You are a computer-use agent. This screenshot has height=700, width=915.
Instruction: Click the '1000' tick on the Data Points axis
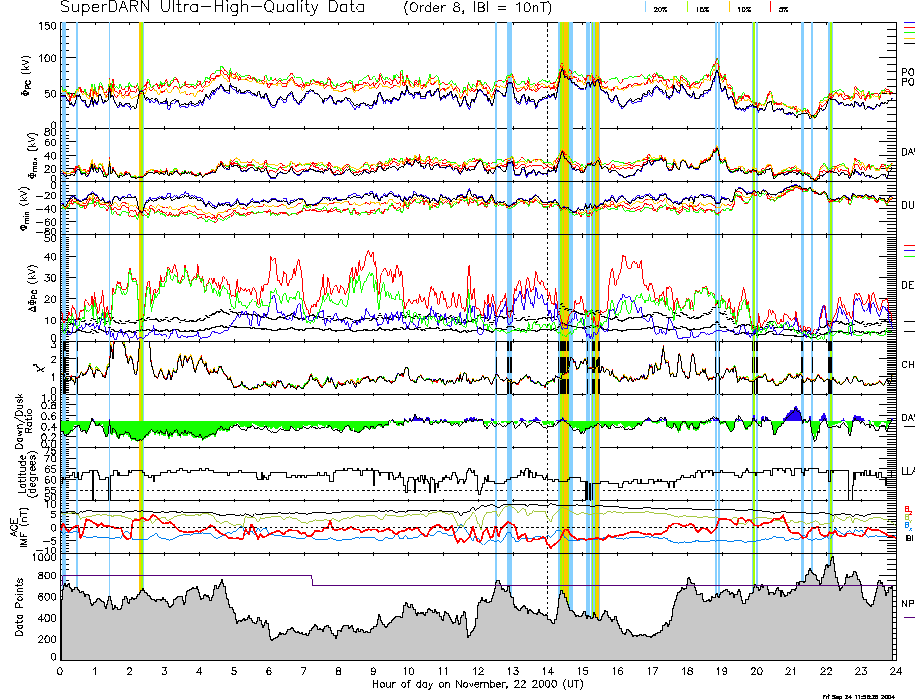(x=44, y=557)
